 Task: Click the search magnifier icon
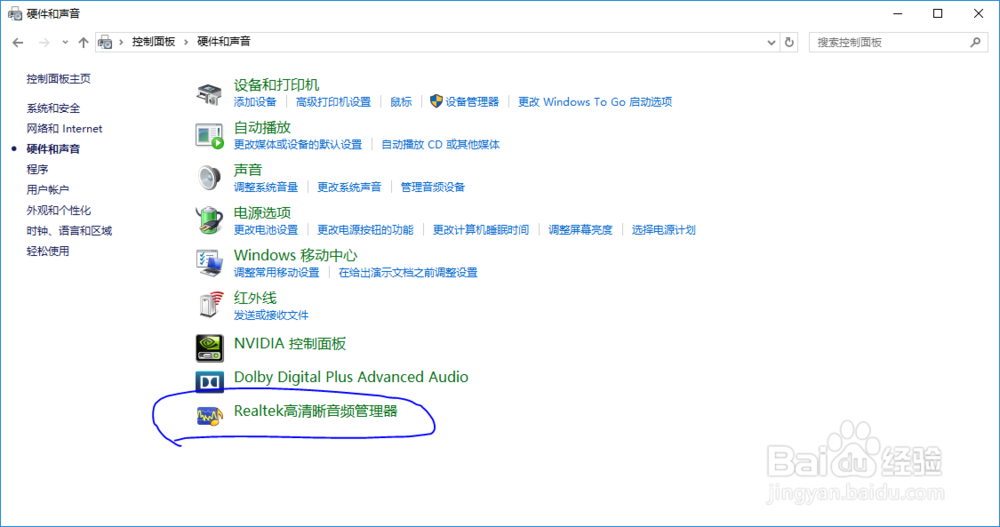(x=975, y=42)
